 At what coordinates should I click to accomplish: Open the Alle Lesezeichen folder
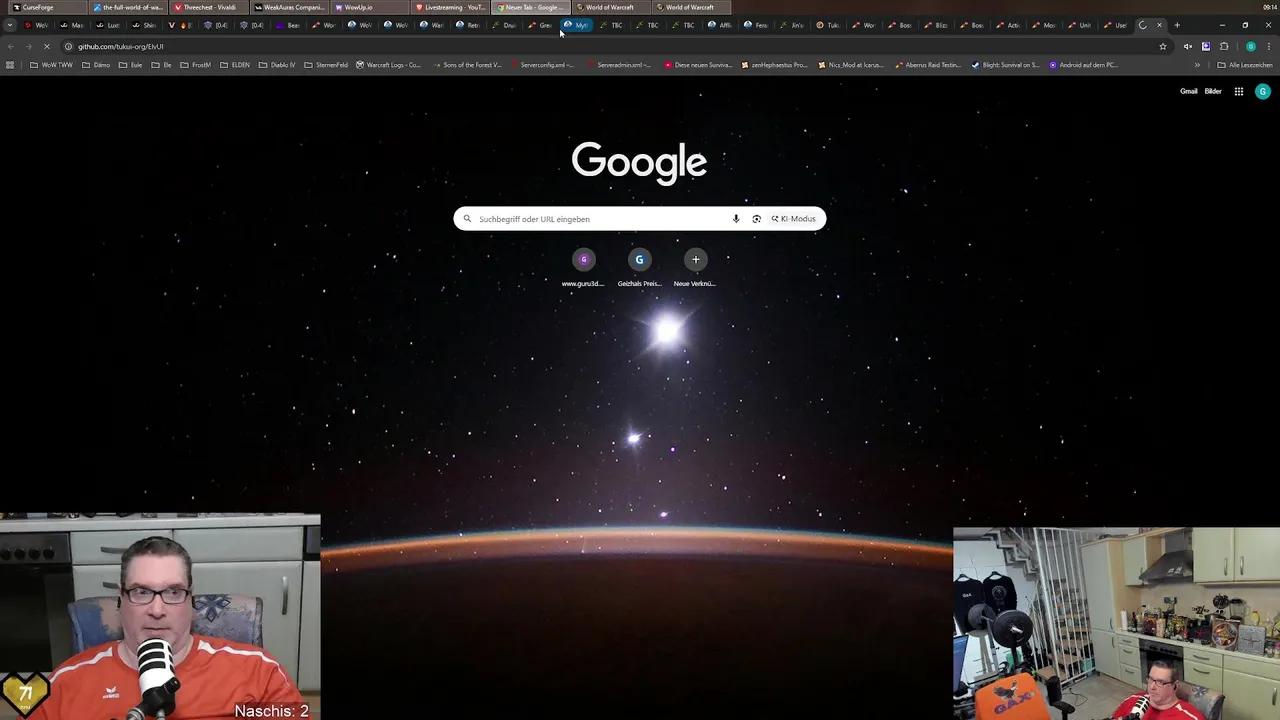pyautogui.click(x=1245, y=65)
